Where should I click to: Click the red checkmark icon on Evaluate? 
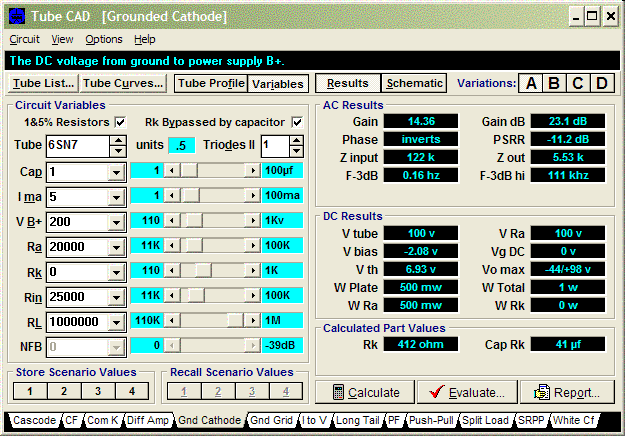[x=437, y=392]
